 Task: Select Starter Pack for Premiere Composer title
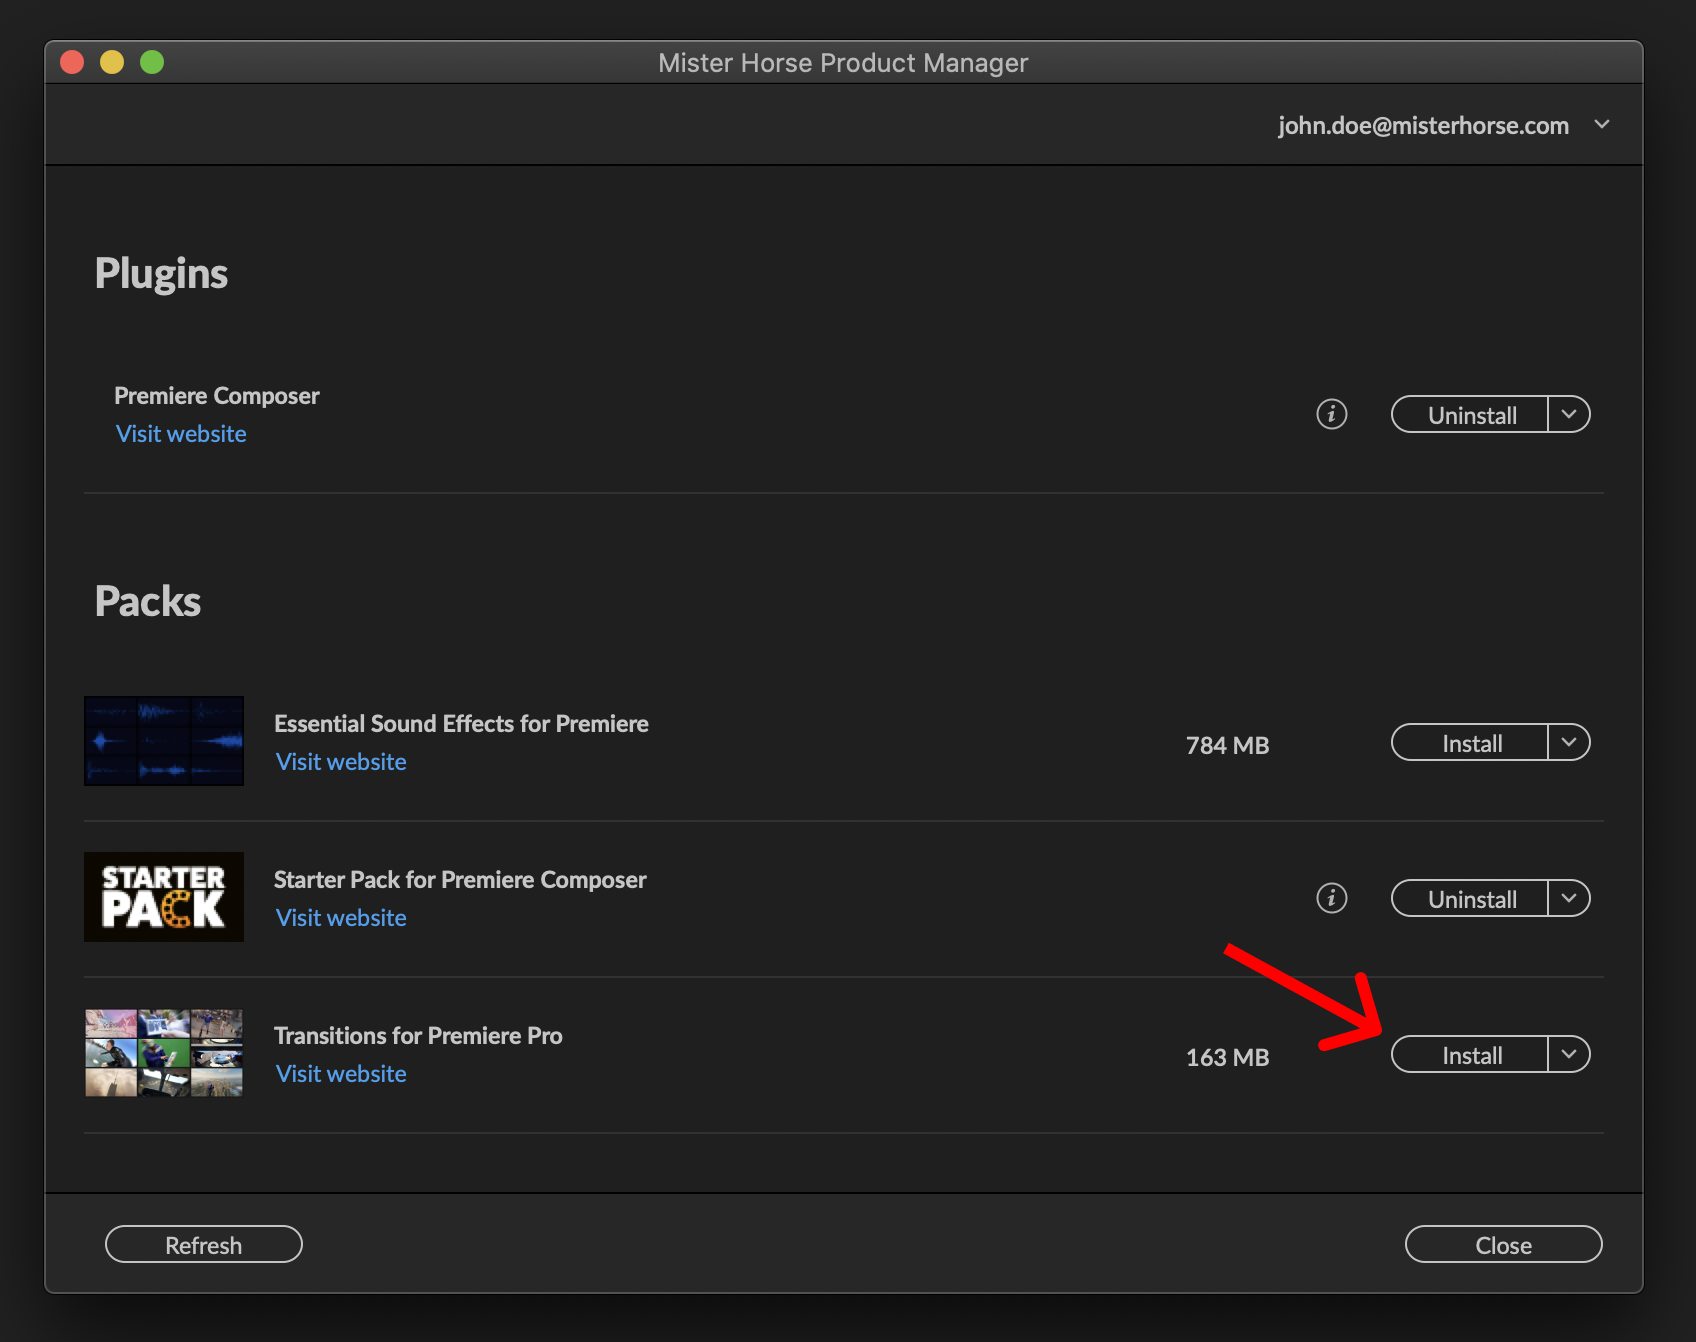(460, 880)
